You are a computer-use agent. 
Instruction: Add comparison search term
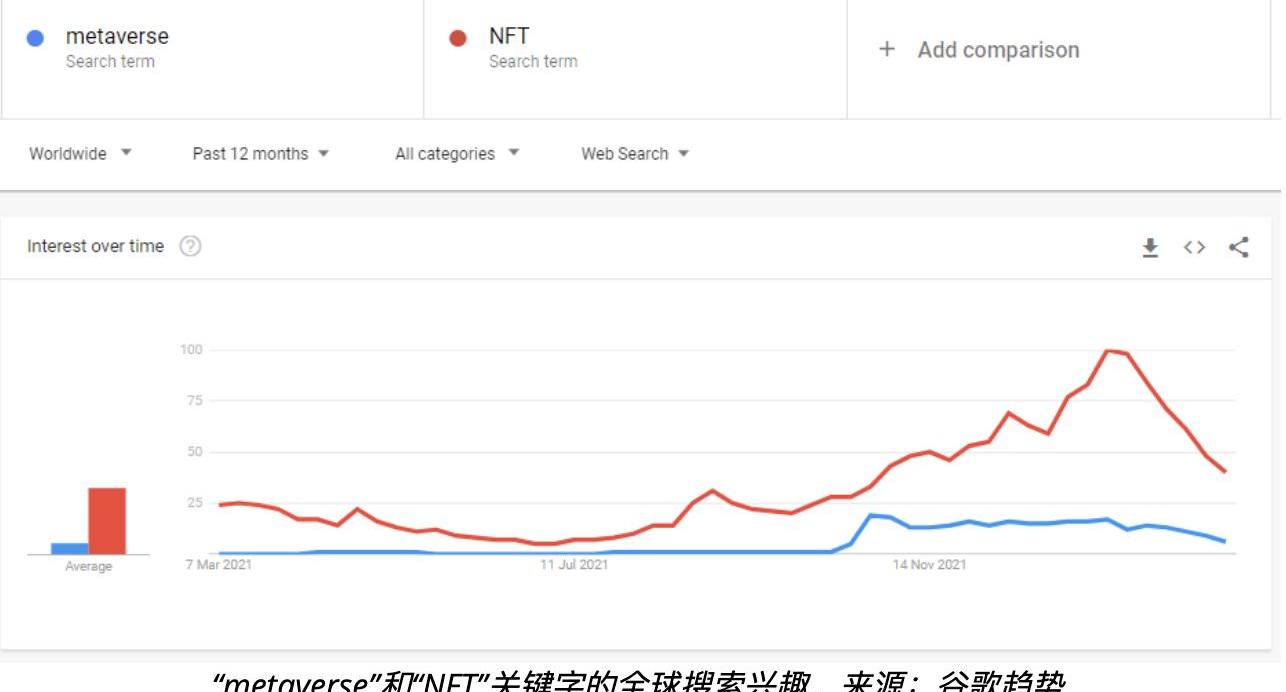click(x=998, y=50)
